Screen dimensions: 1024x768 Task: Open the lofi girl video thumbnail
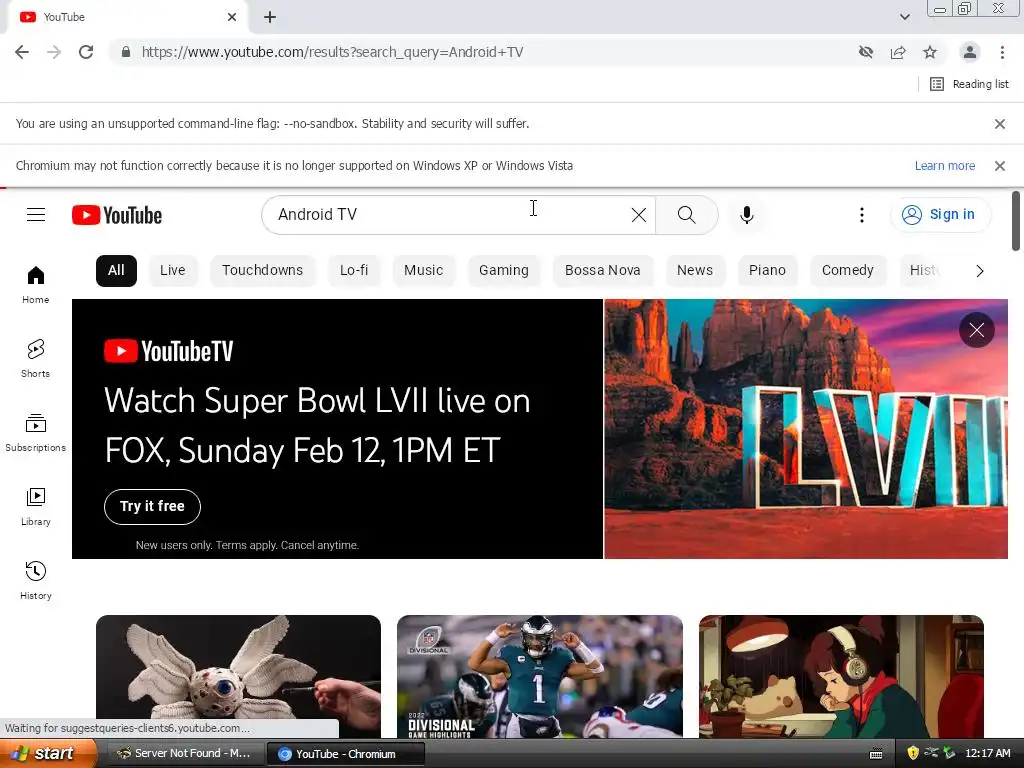[841, 676]
